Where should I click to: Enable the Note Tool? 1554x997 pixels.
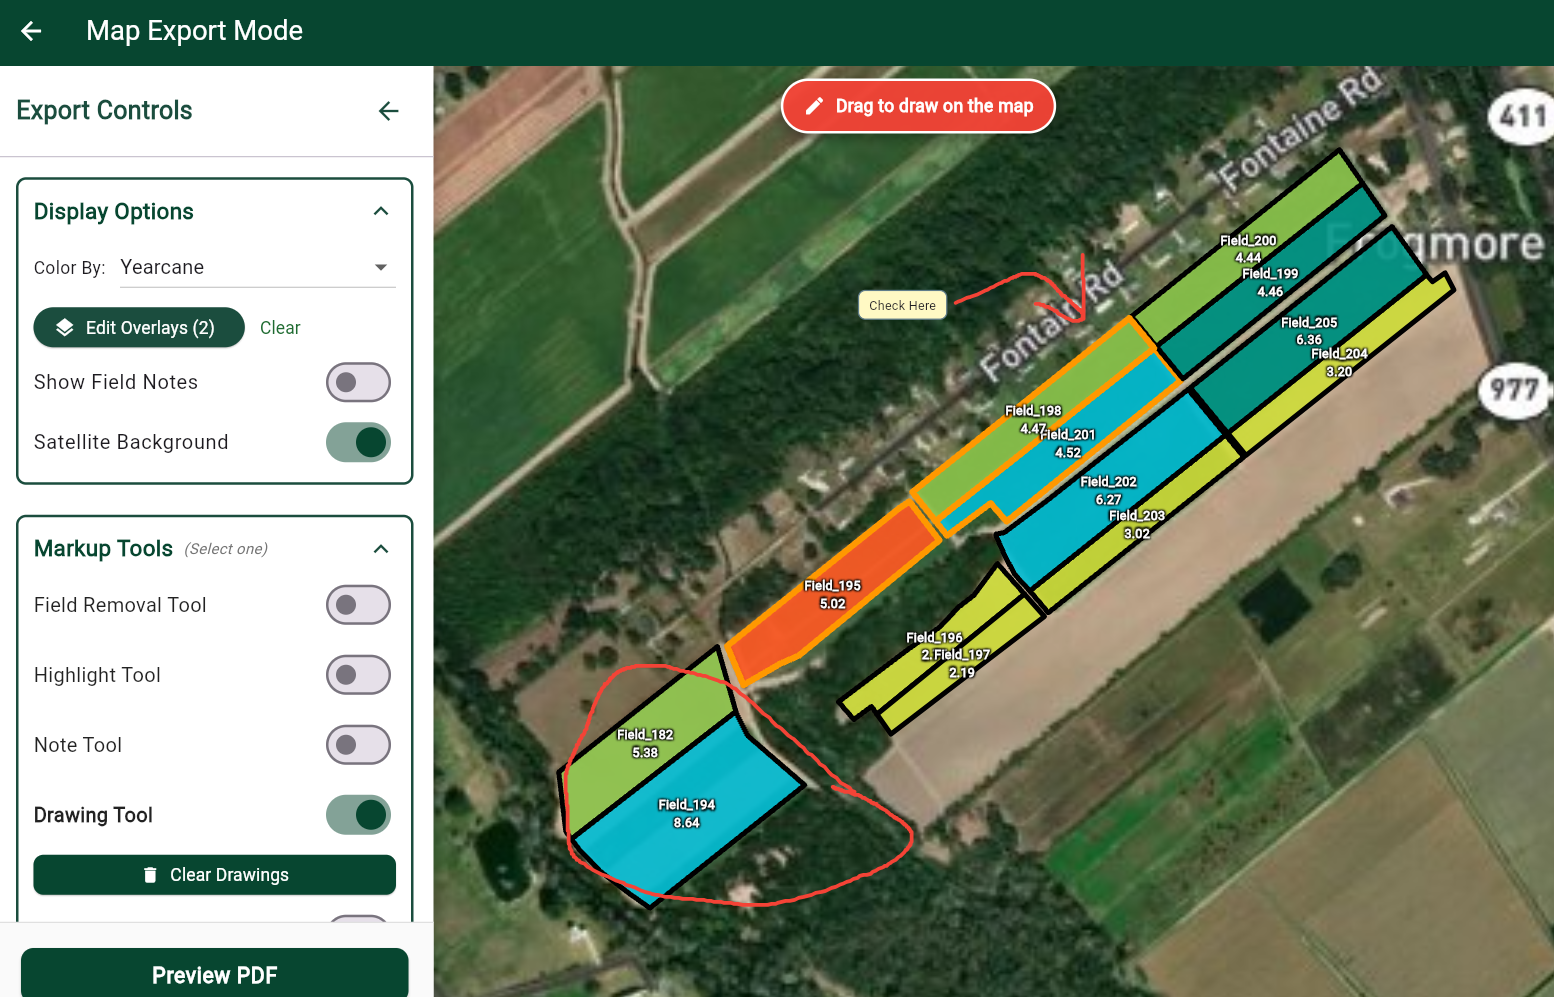coord(358,744)
